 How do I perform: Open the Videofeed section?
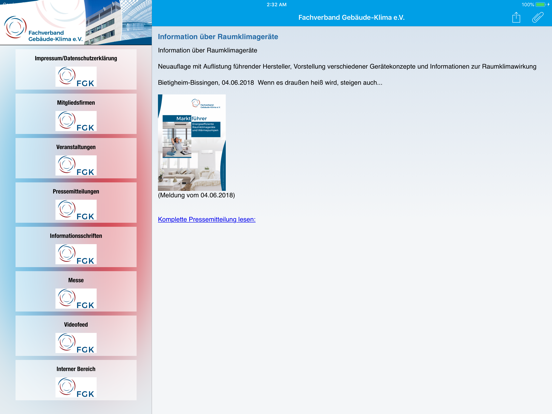tap(76, 335)
